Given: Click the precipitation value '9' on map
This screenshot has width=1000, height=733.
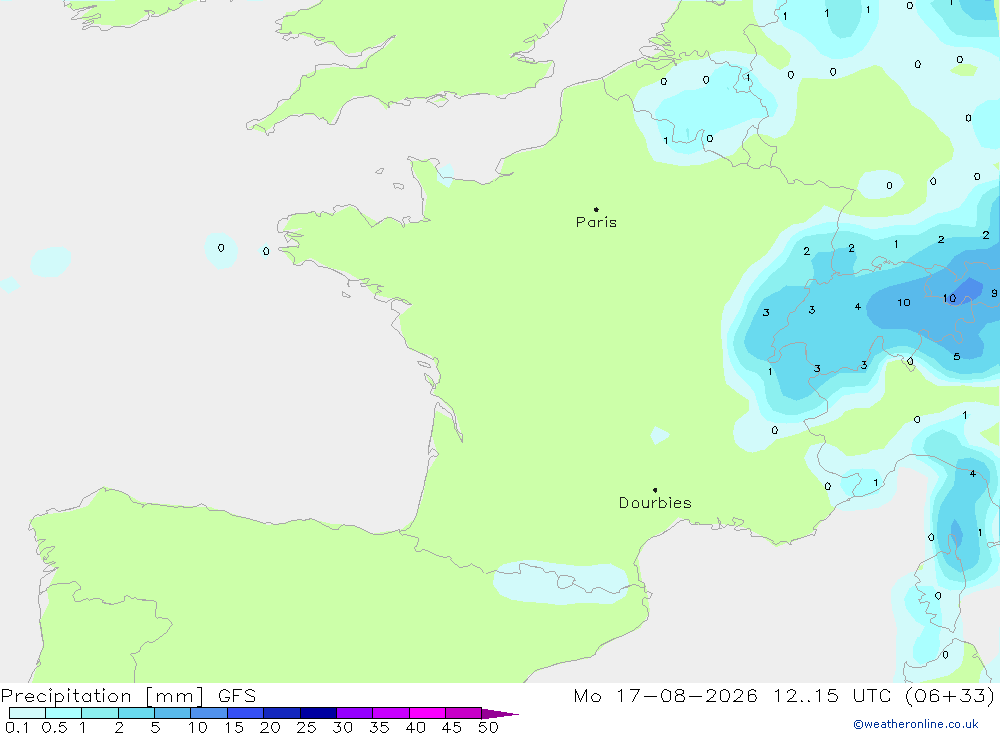Looking at the screenshot, I should [x=994, y=293].
